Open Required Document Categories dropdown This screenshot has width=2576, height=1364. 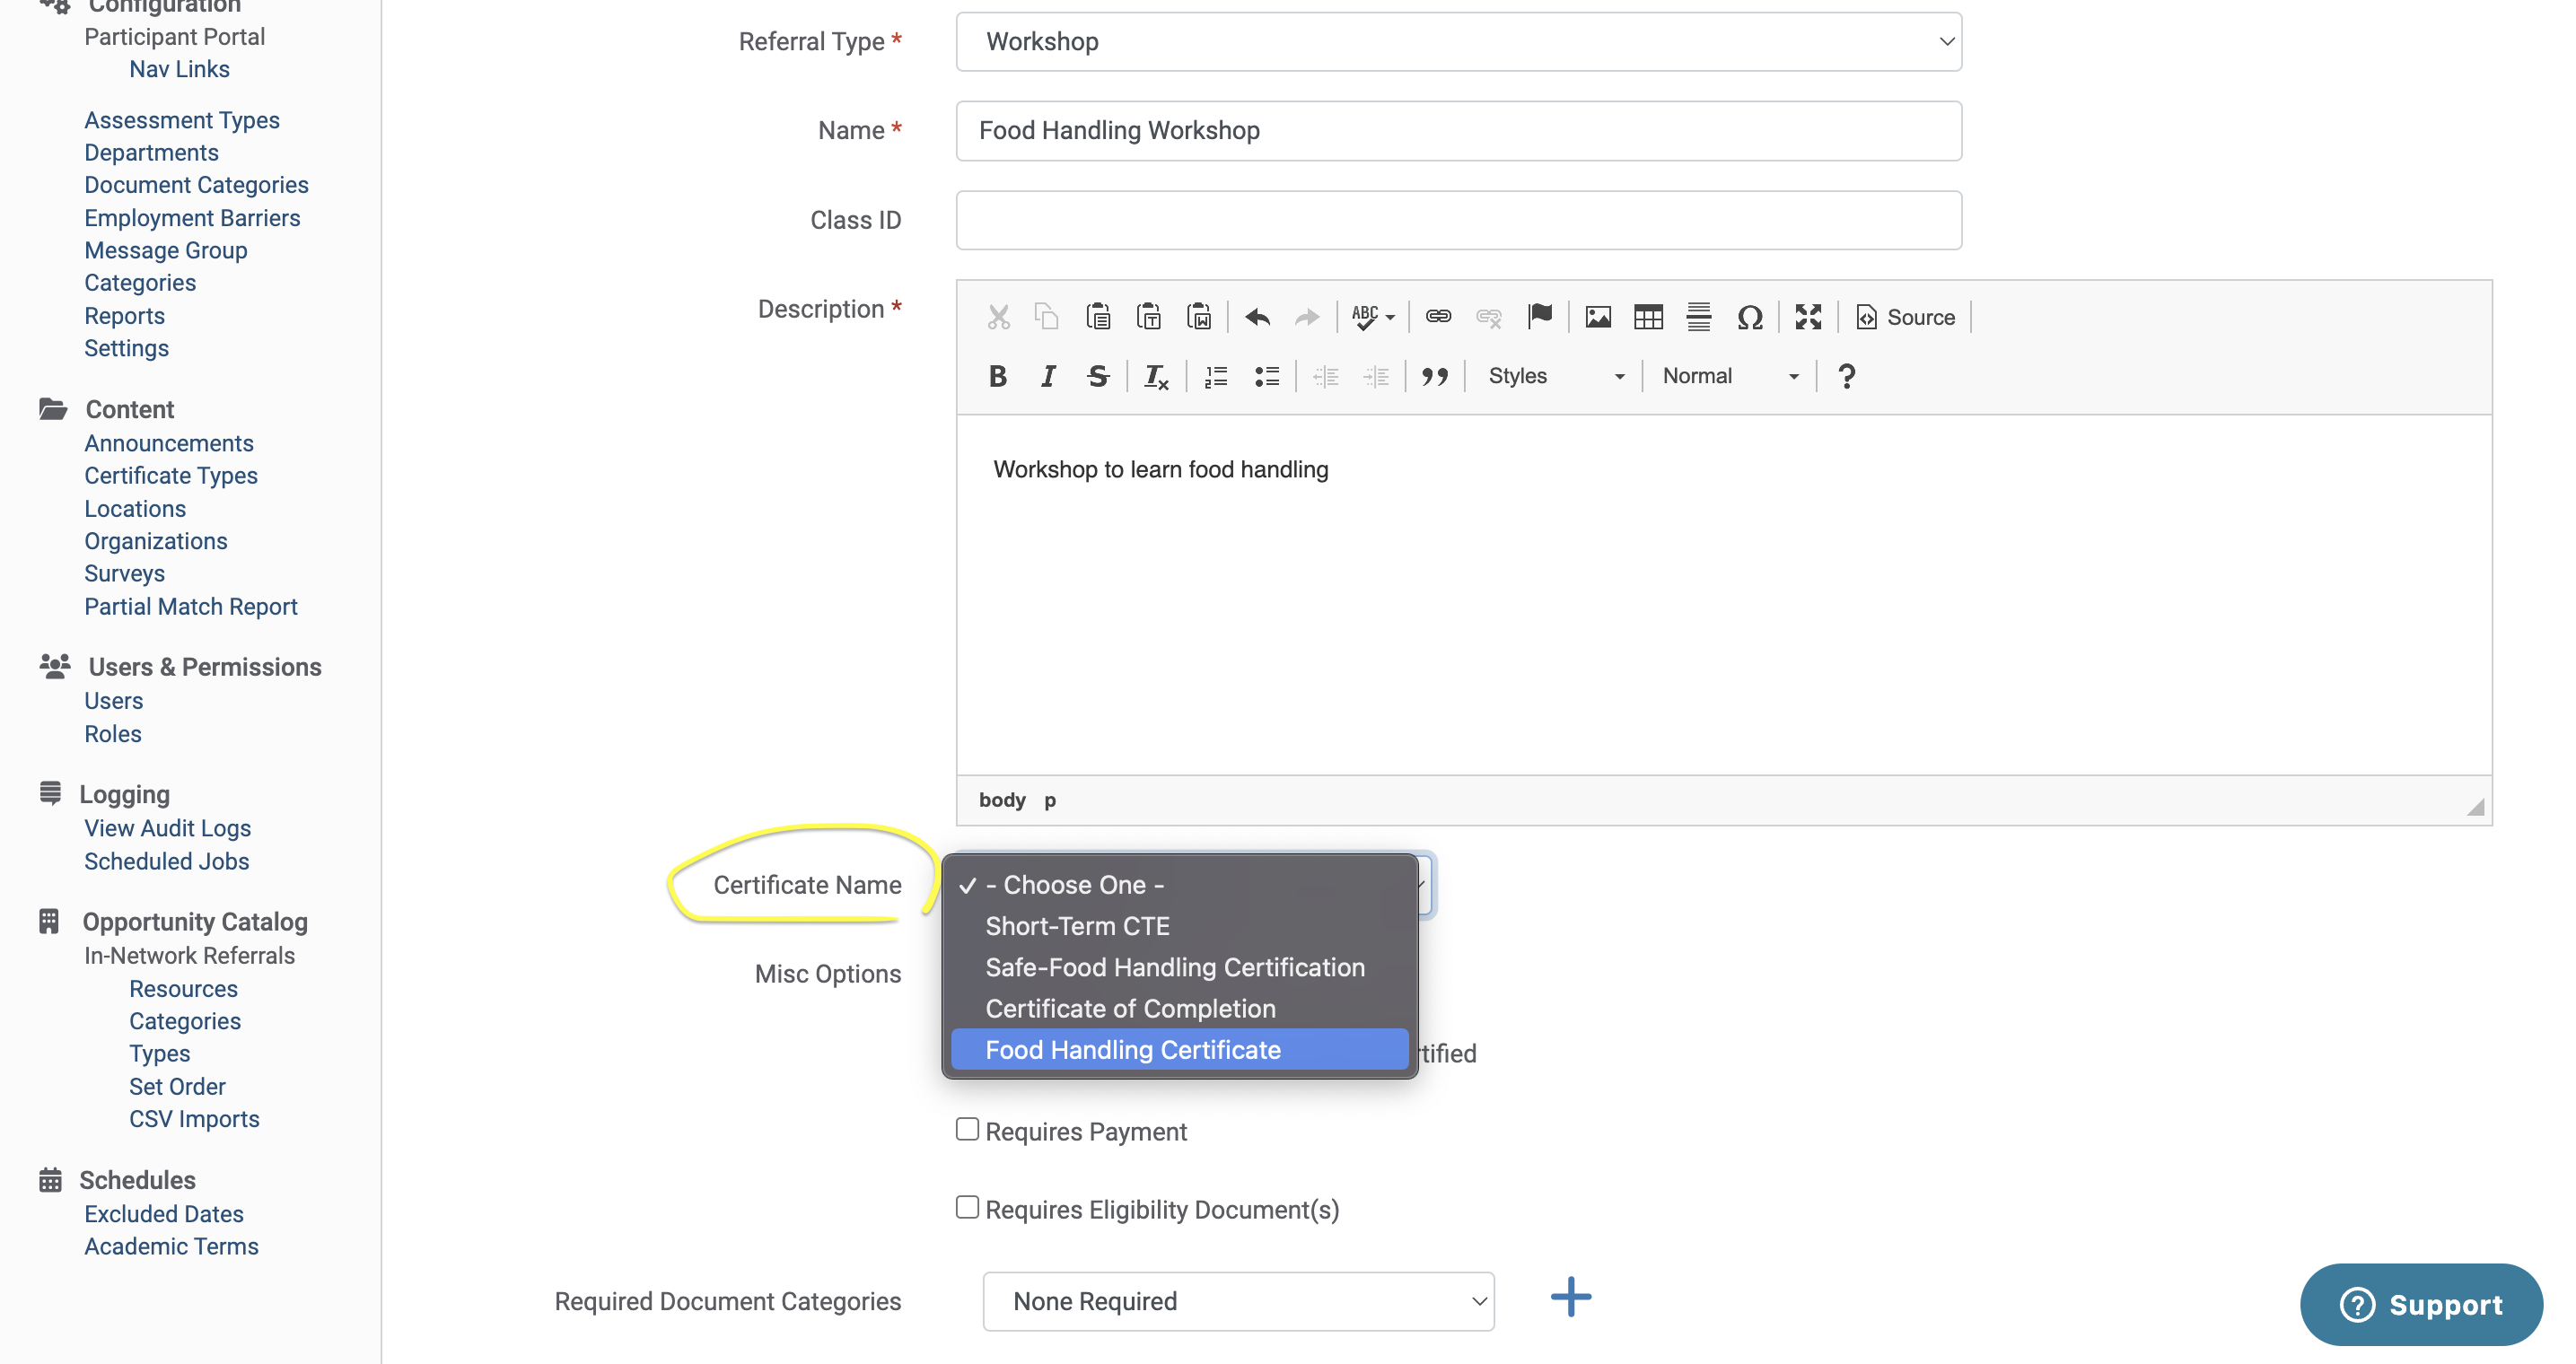(x=1238, y=1301)
